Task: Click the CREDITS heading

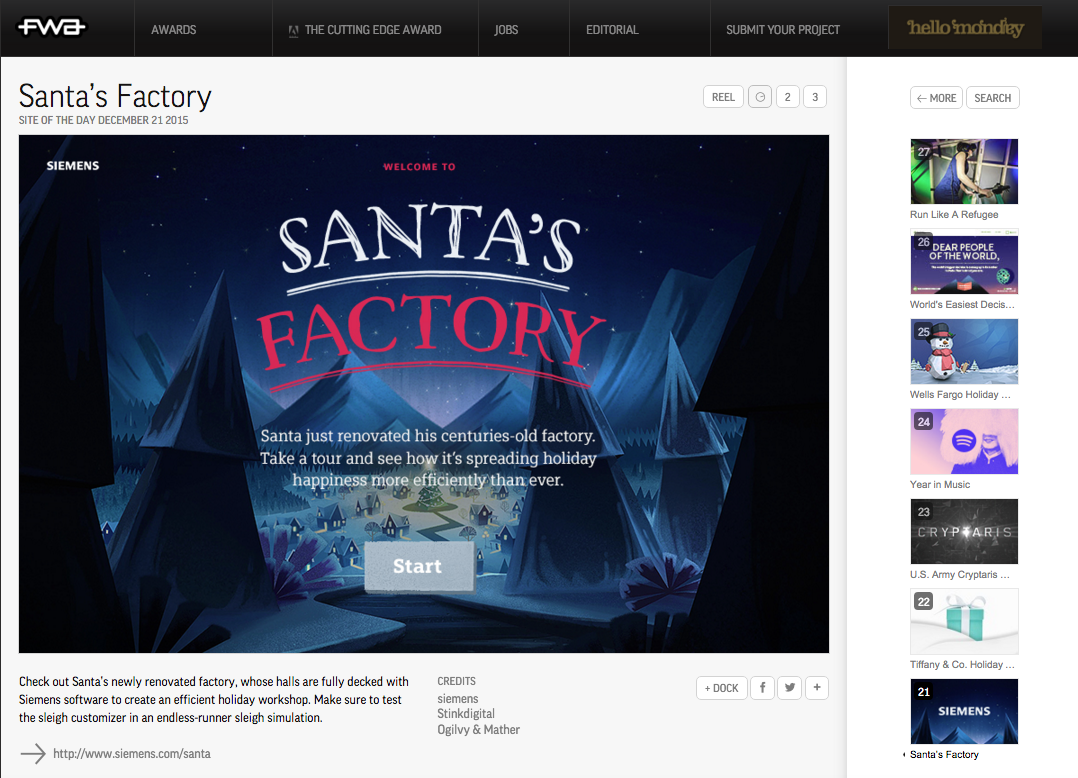Action: tap(456, 681)
